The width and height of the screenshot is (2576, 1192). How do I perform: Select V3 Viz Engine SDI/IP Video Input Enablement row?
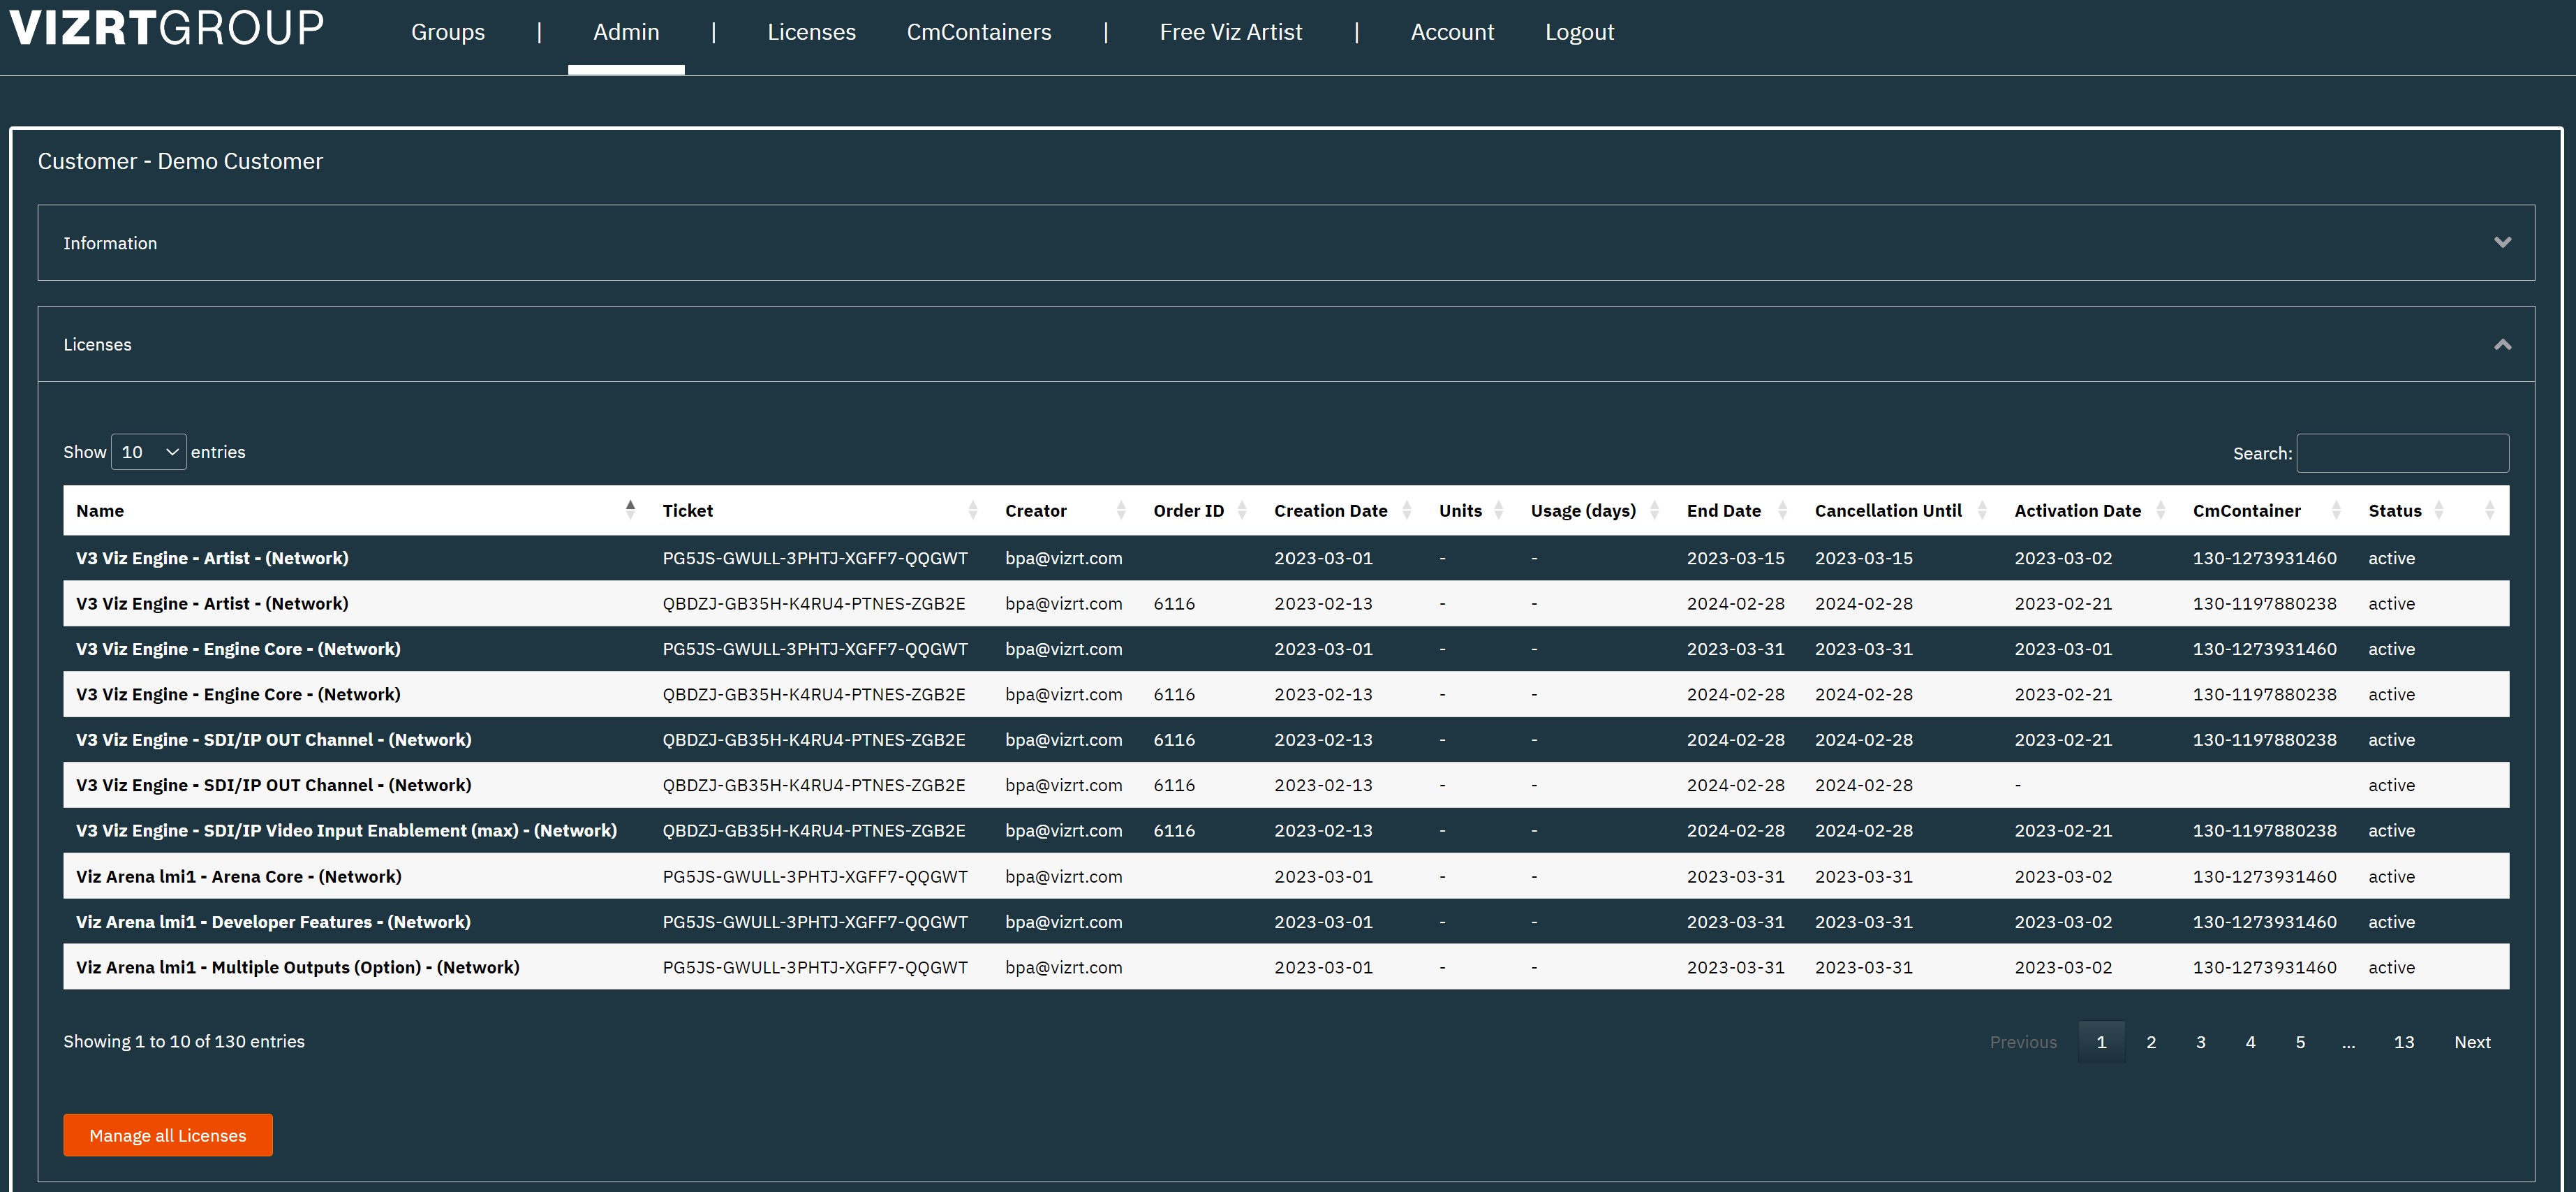[x=1286, y=831]
